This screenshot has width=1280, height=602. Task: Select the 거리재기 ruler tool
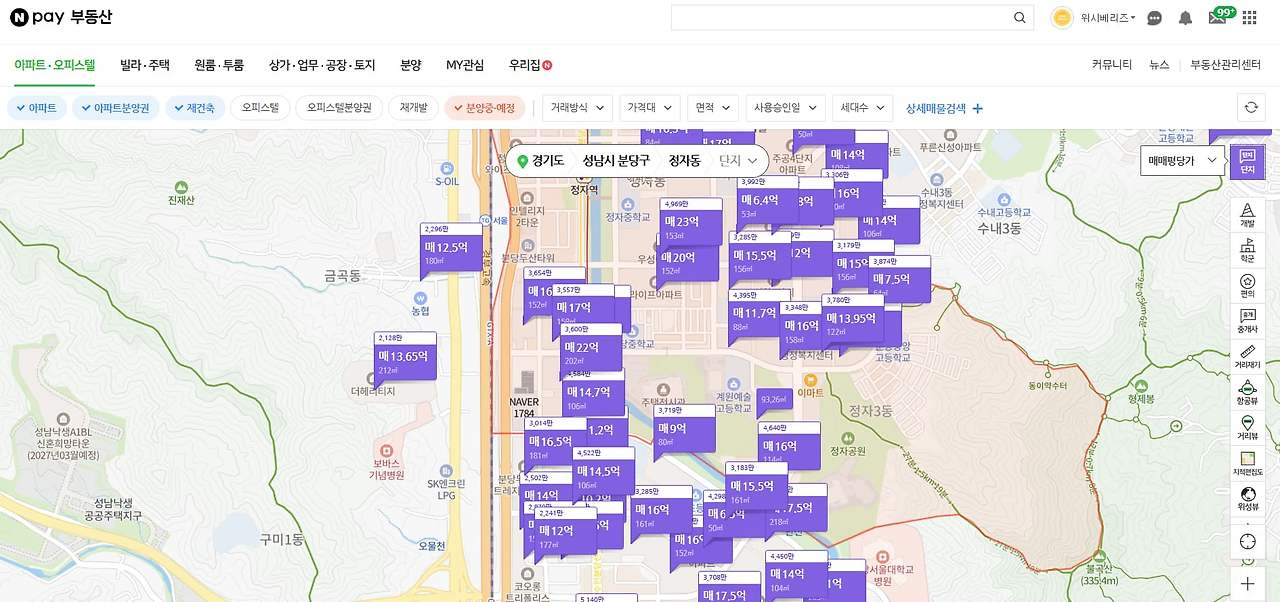coord(1247,357)
